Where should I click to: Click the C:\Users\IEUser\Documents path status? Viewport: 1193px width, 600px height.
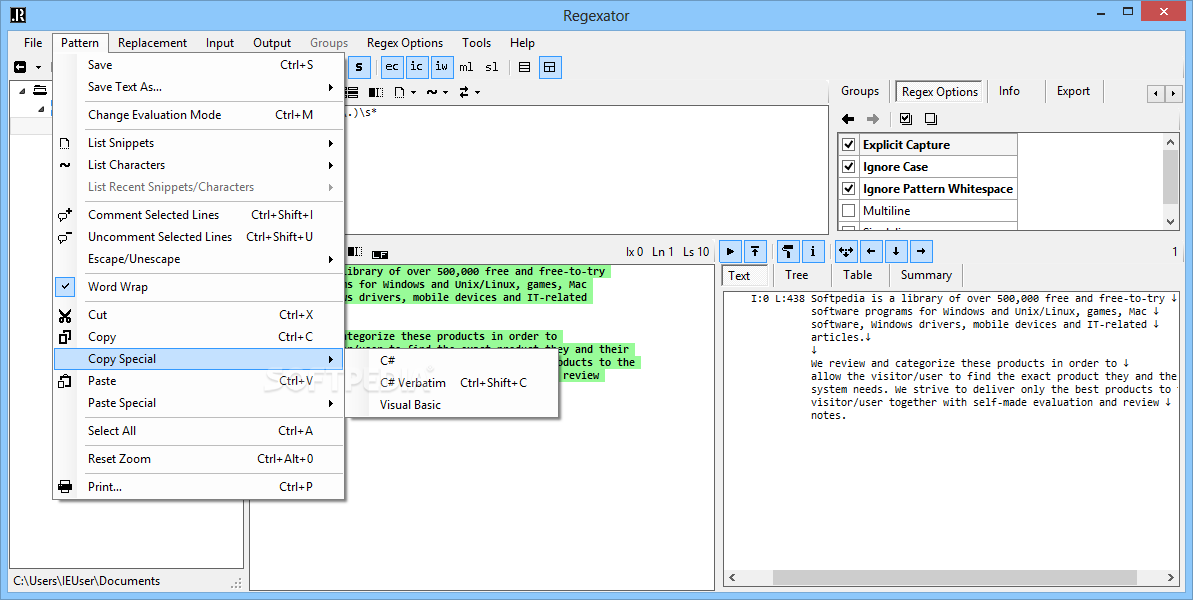87,581
